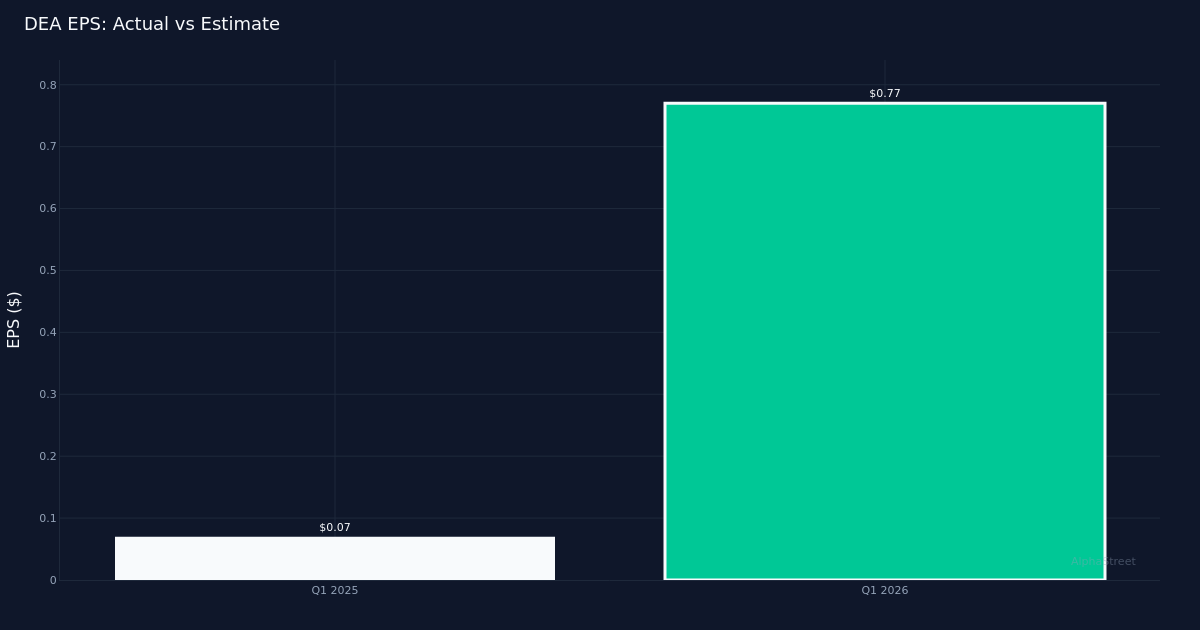Click the AlphaStreet watermark
The image size is (1200, 630).
[1102, 561]
